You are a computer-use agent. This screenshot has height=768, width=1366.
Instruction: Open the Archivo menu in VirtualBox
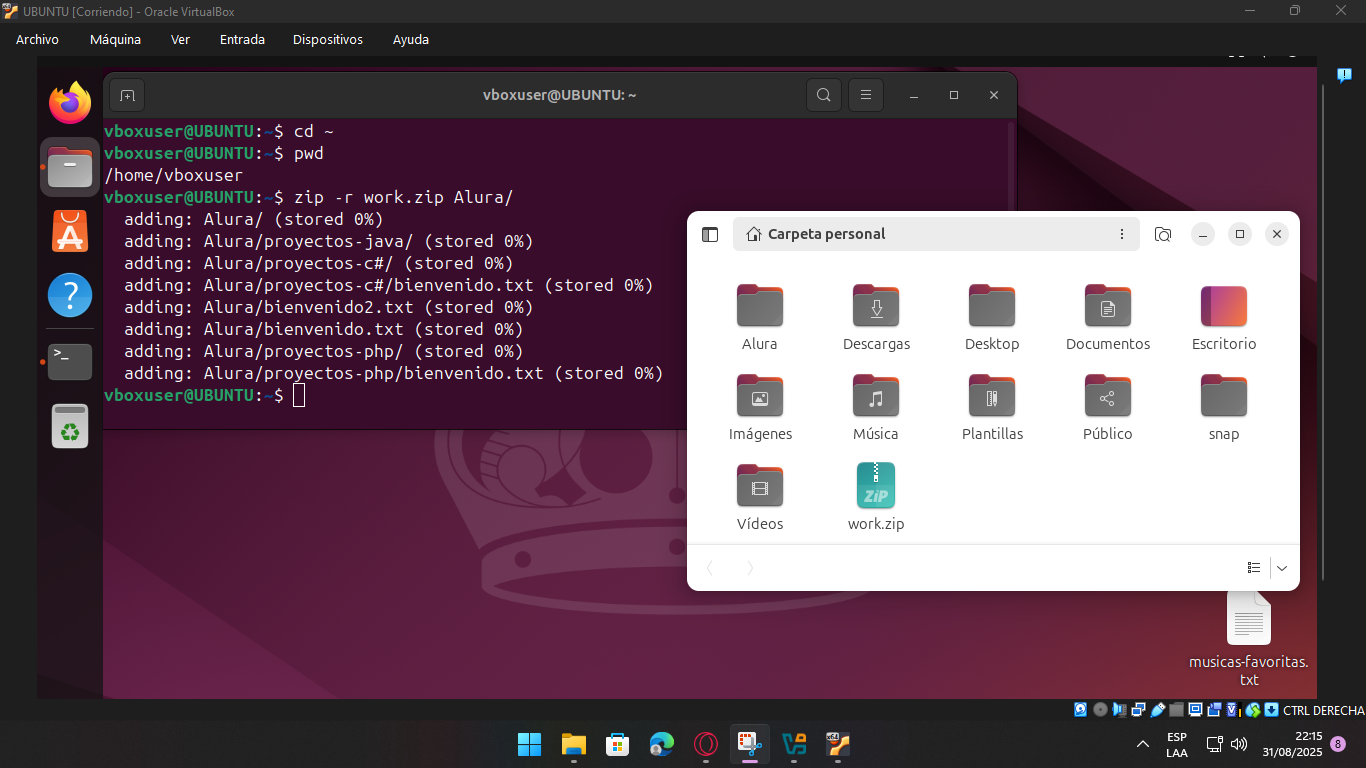coord(37,40)
